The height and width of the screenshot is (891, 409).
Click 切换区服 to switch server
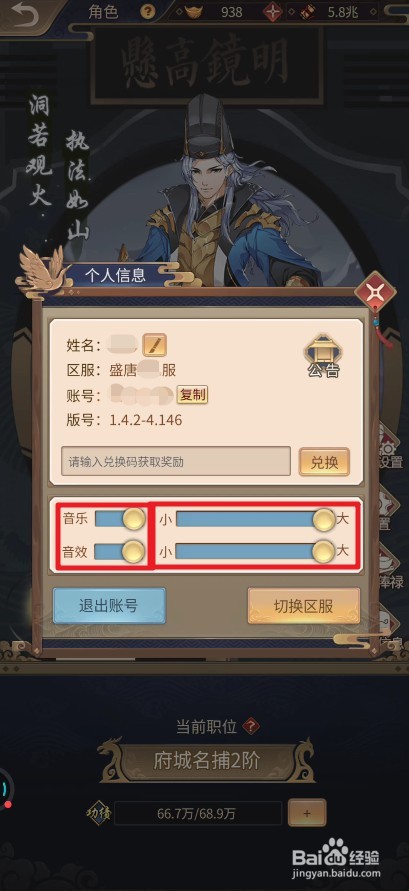304,606
